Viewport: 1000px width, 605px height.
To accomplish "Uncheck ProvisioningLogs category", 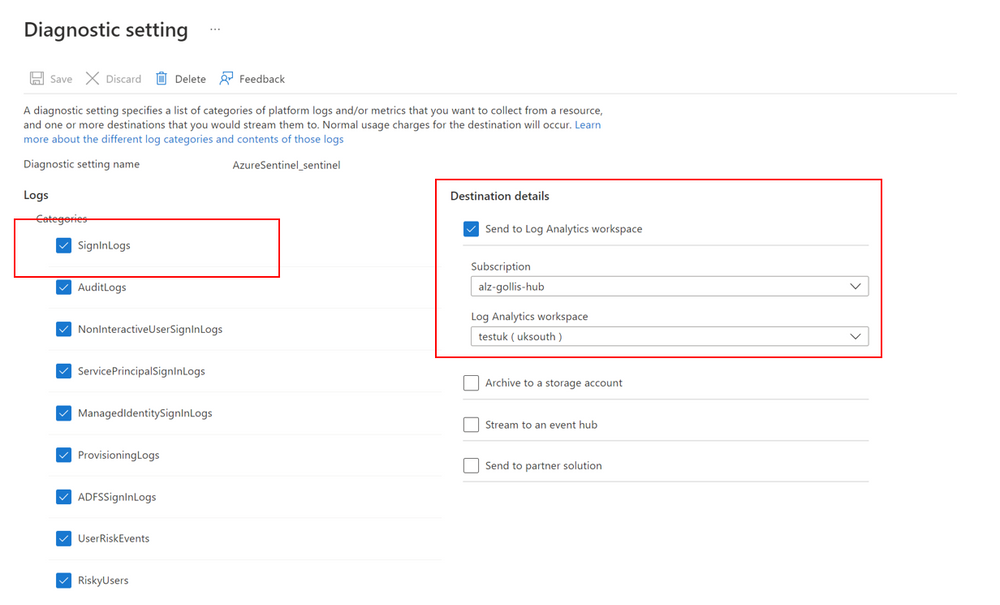I will (63, 455).
